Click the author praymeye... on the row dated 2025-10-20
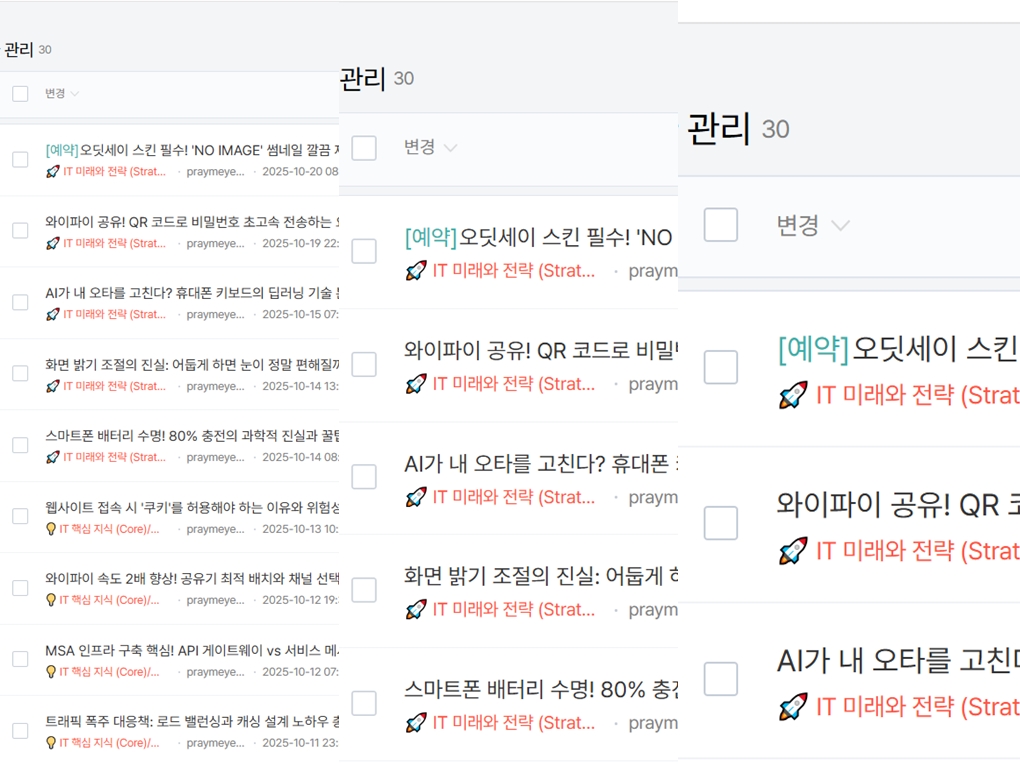This screenshot has width=1020, height=764. tap(215, 172)
